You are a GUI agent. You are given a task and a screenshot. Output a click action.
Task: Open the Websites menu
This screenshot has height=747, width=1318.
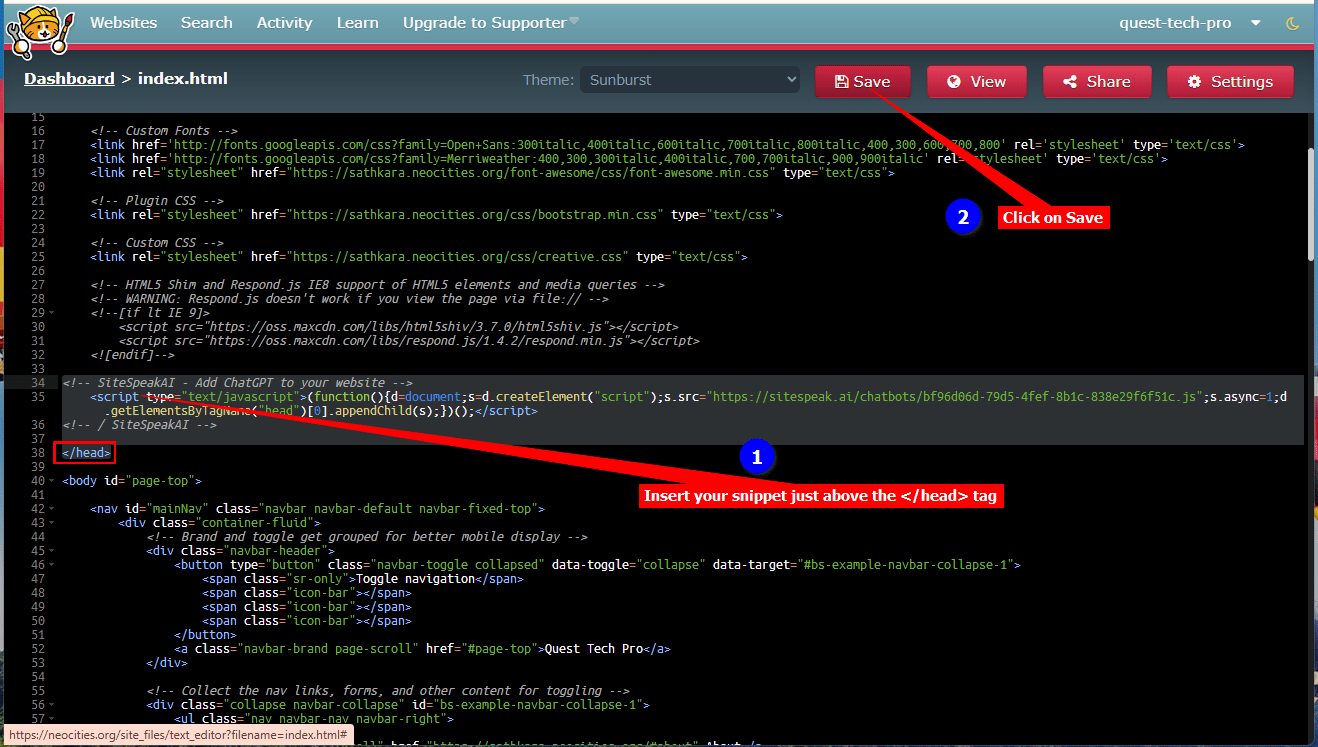pyautogui.click(x=123, y=23)
